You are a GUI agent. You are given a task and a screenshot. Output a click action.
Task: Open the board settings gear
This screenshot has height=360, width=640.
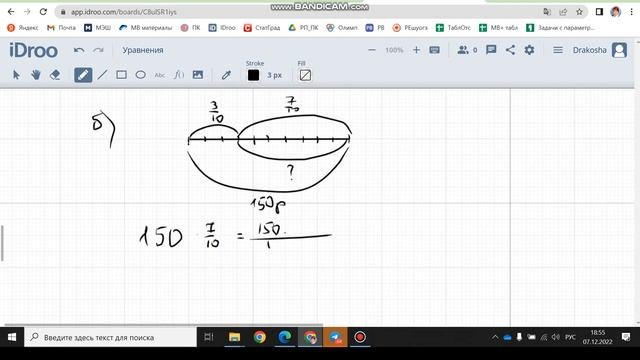(x=529, y=50)
